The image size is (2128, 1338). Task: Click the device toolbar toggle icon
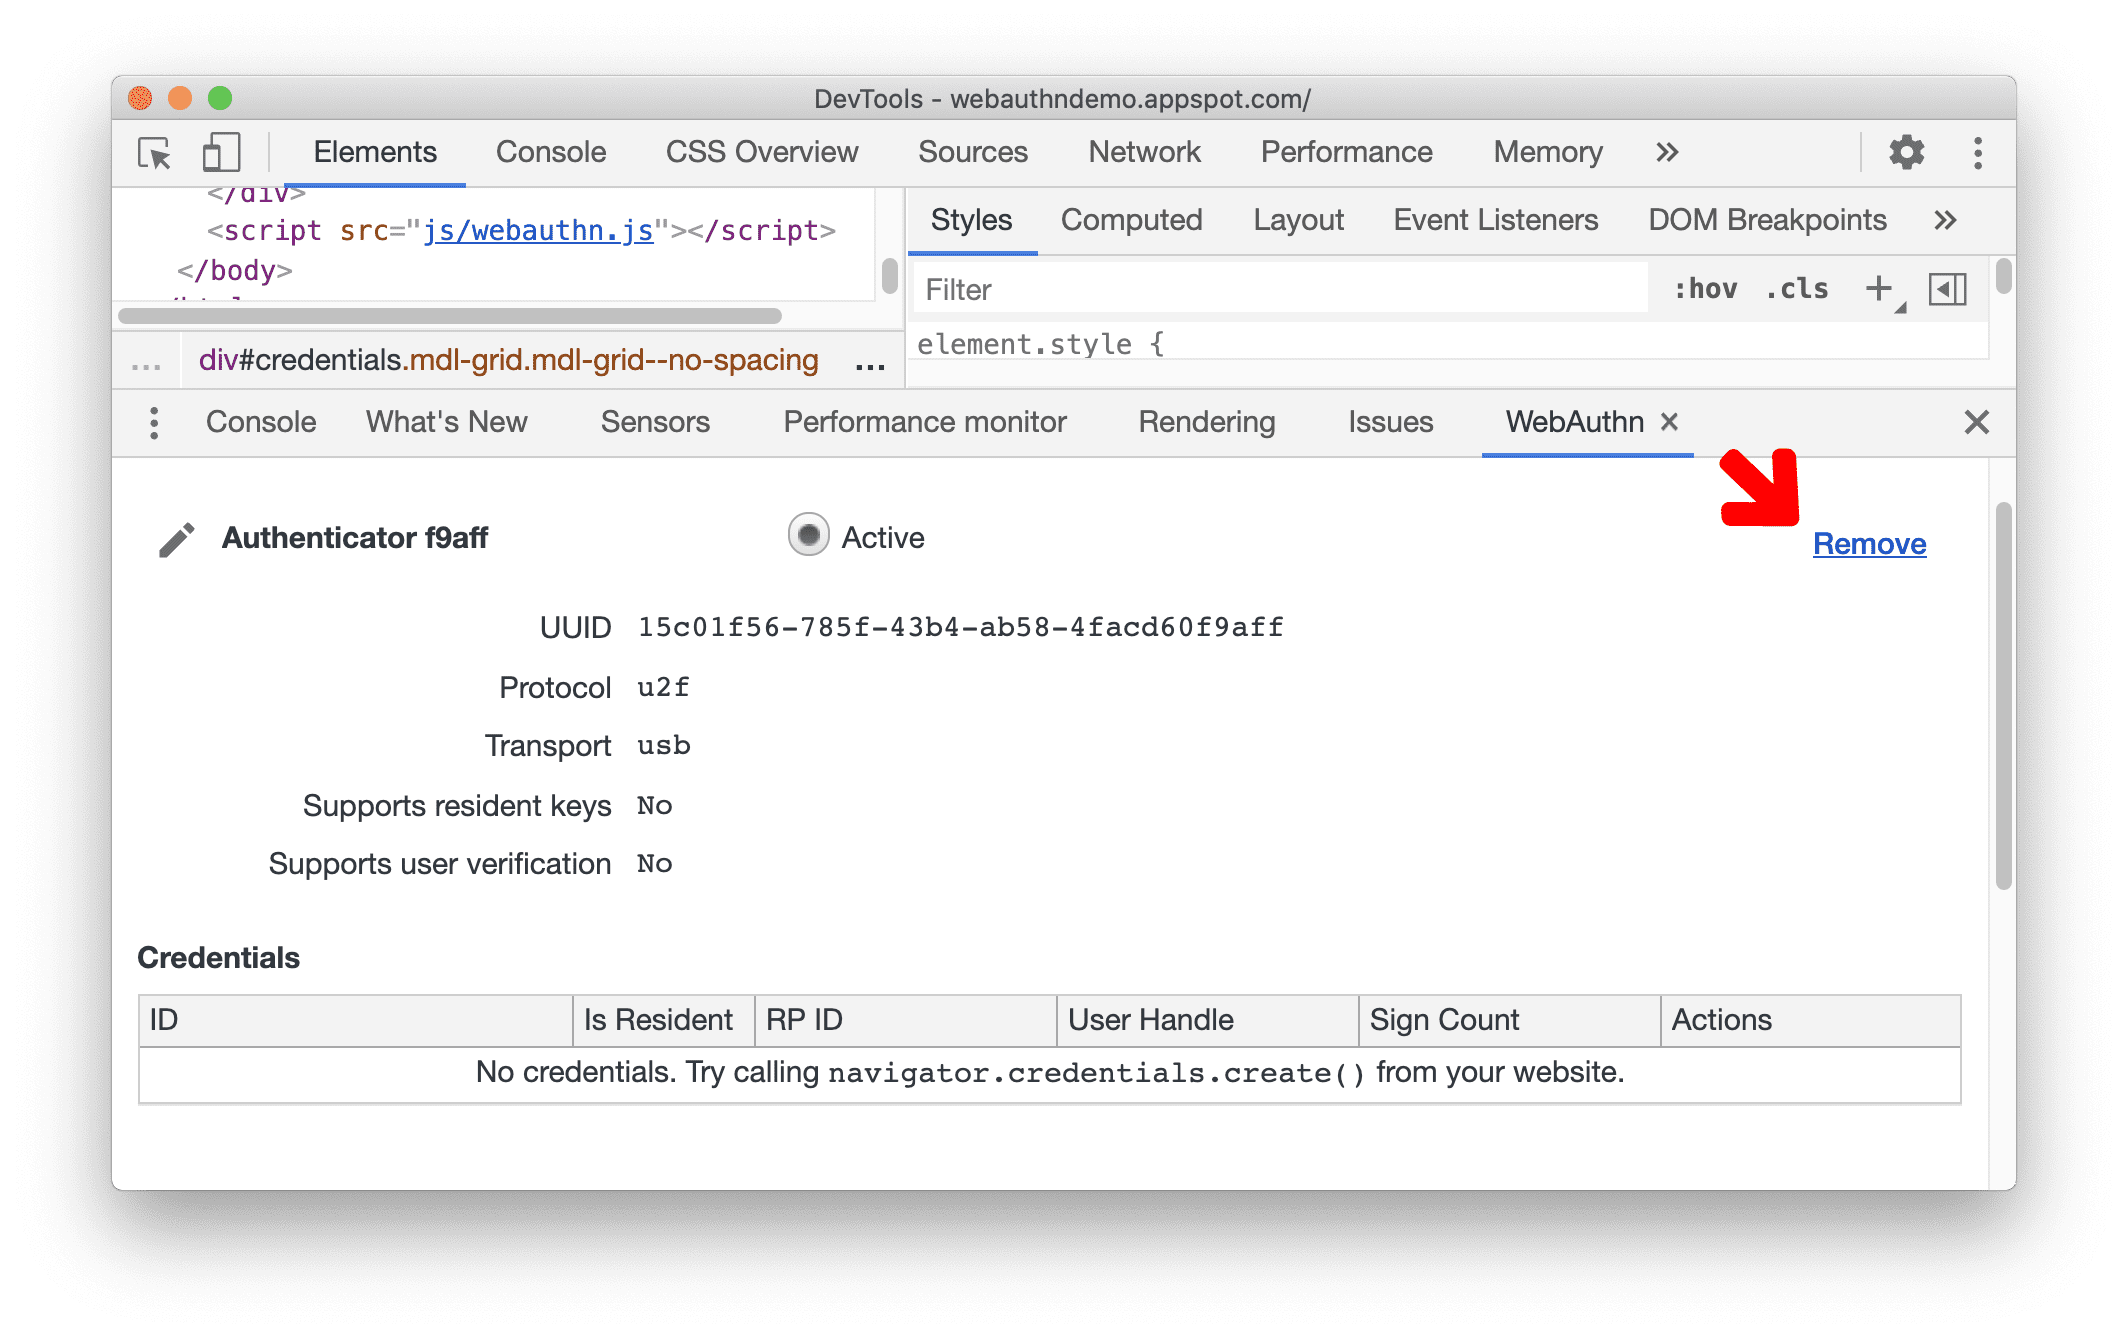pyautogui.click(x=220, y=153)
